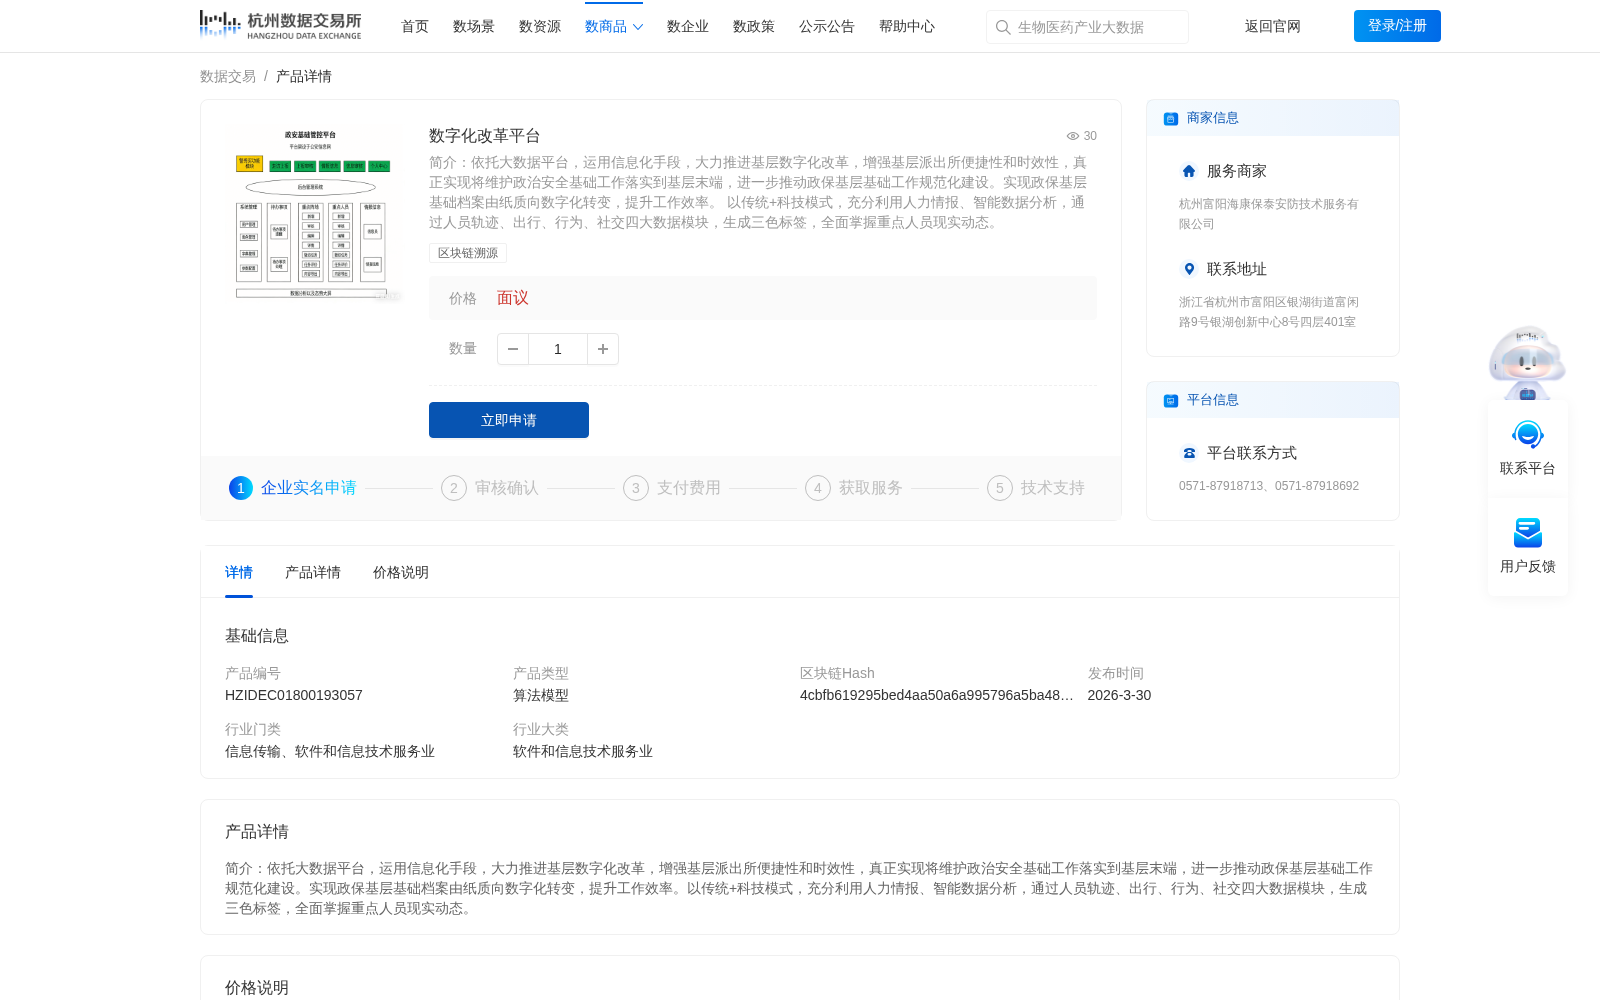Click the 平台联系方式 telephone icon
The image size is (1600, 1000).
point(1189,453)
